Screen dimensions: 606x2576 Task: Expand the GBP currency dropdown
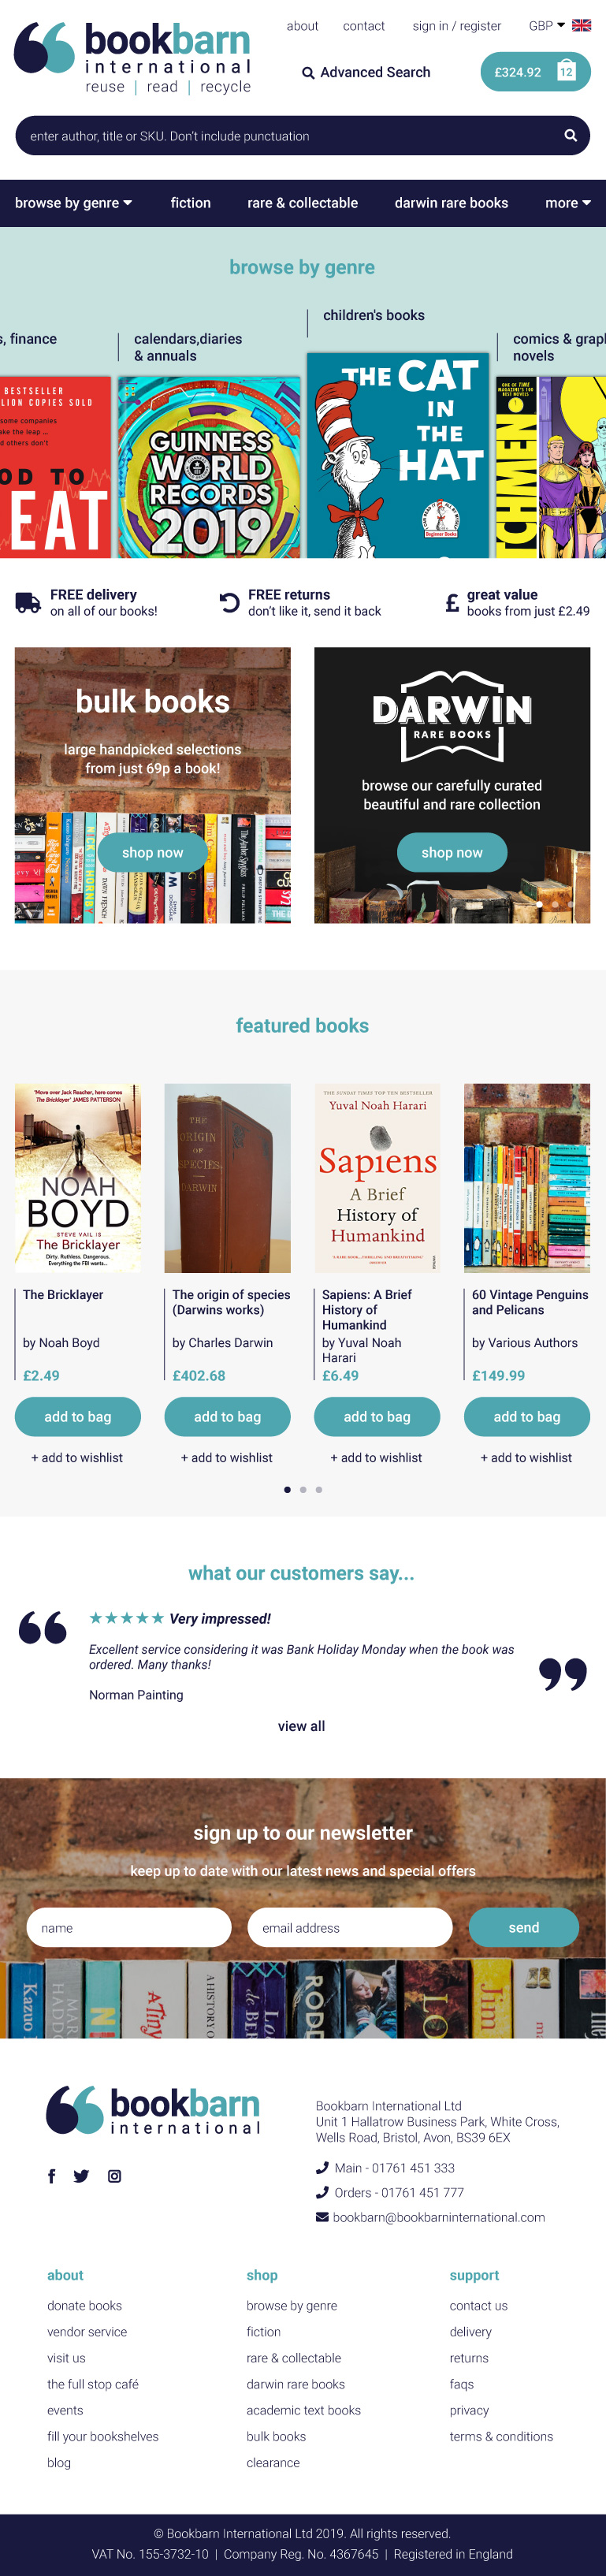click(x=547, y=26)
